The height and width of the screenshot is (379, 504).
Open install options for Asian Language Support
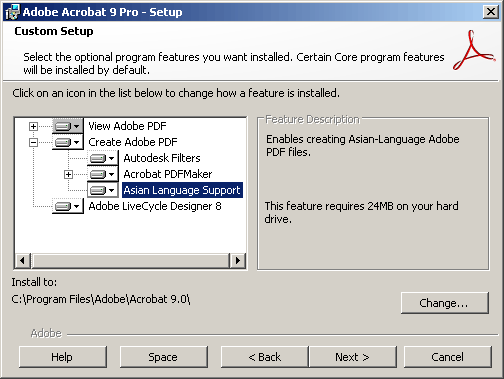pos(103,190)
